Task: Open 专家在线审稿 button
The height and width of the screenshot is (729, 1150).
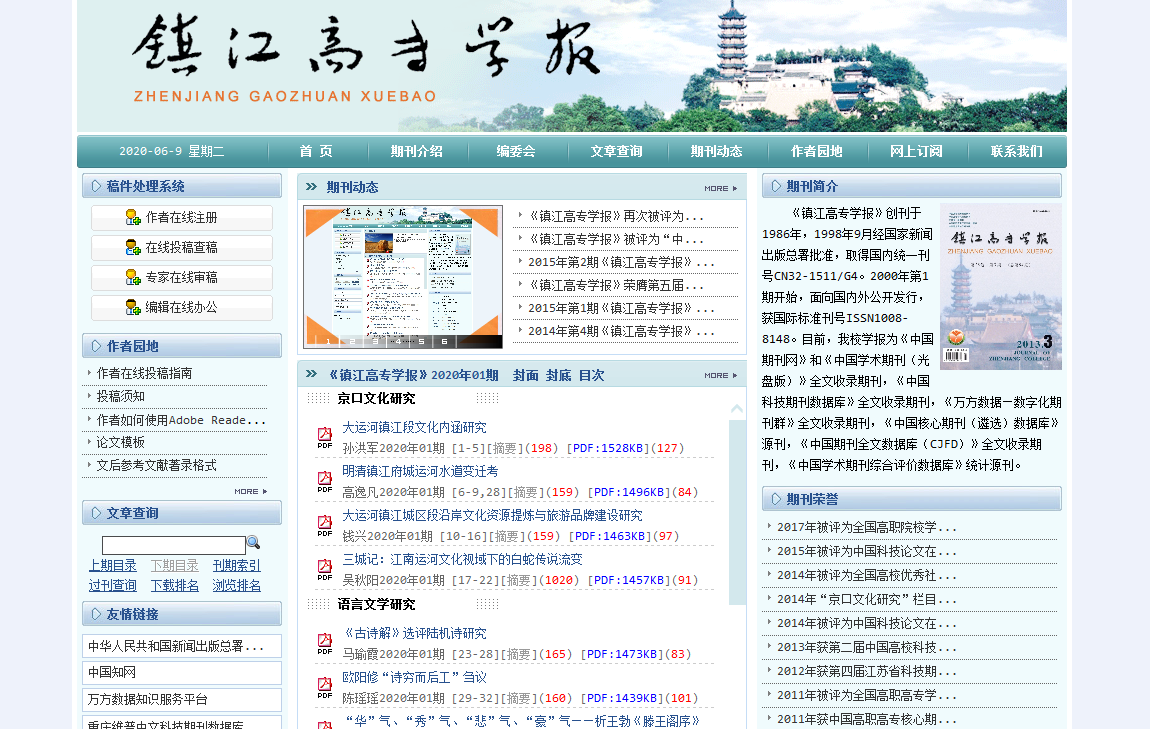Action: click(x=182, y=278)
